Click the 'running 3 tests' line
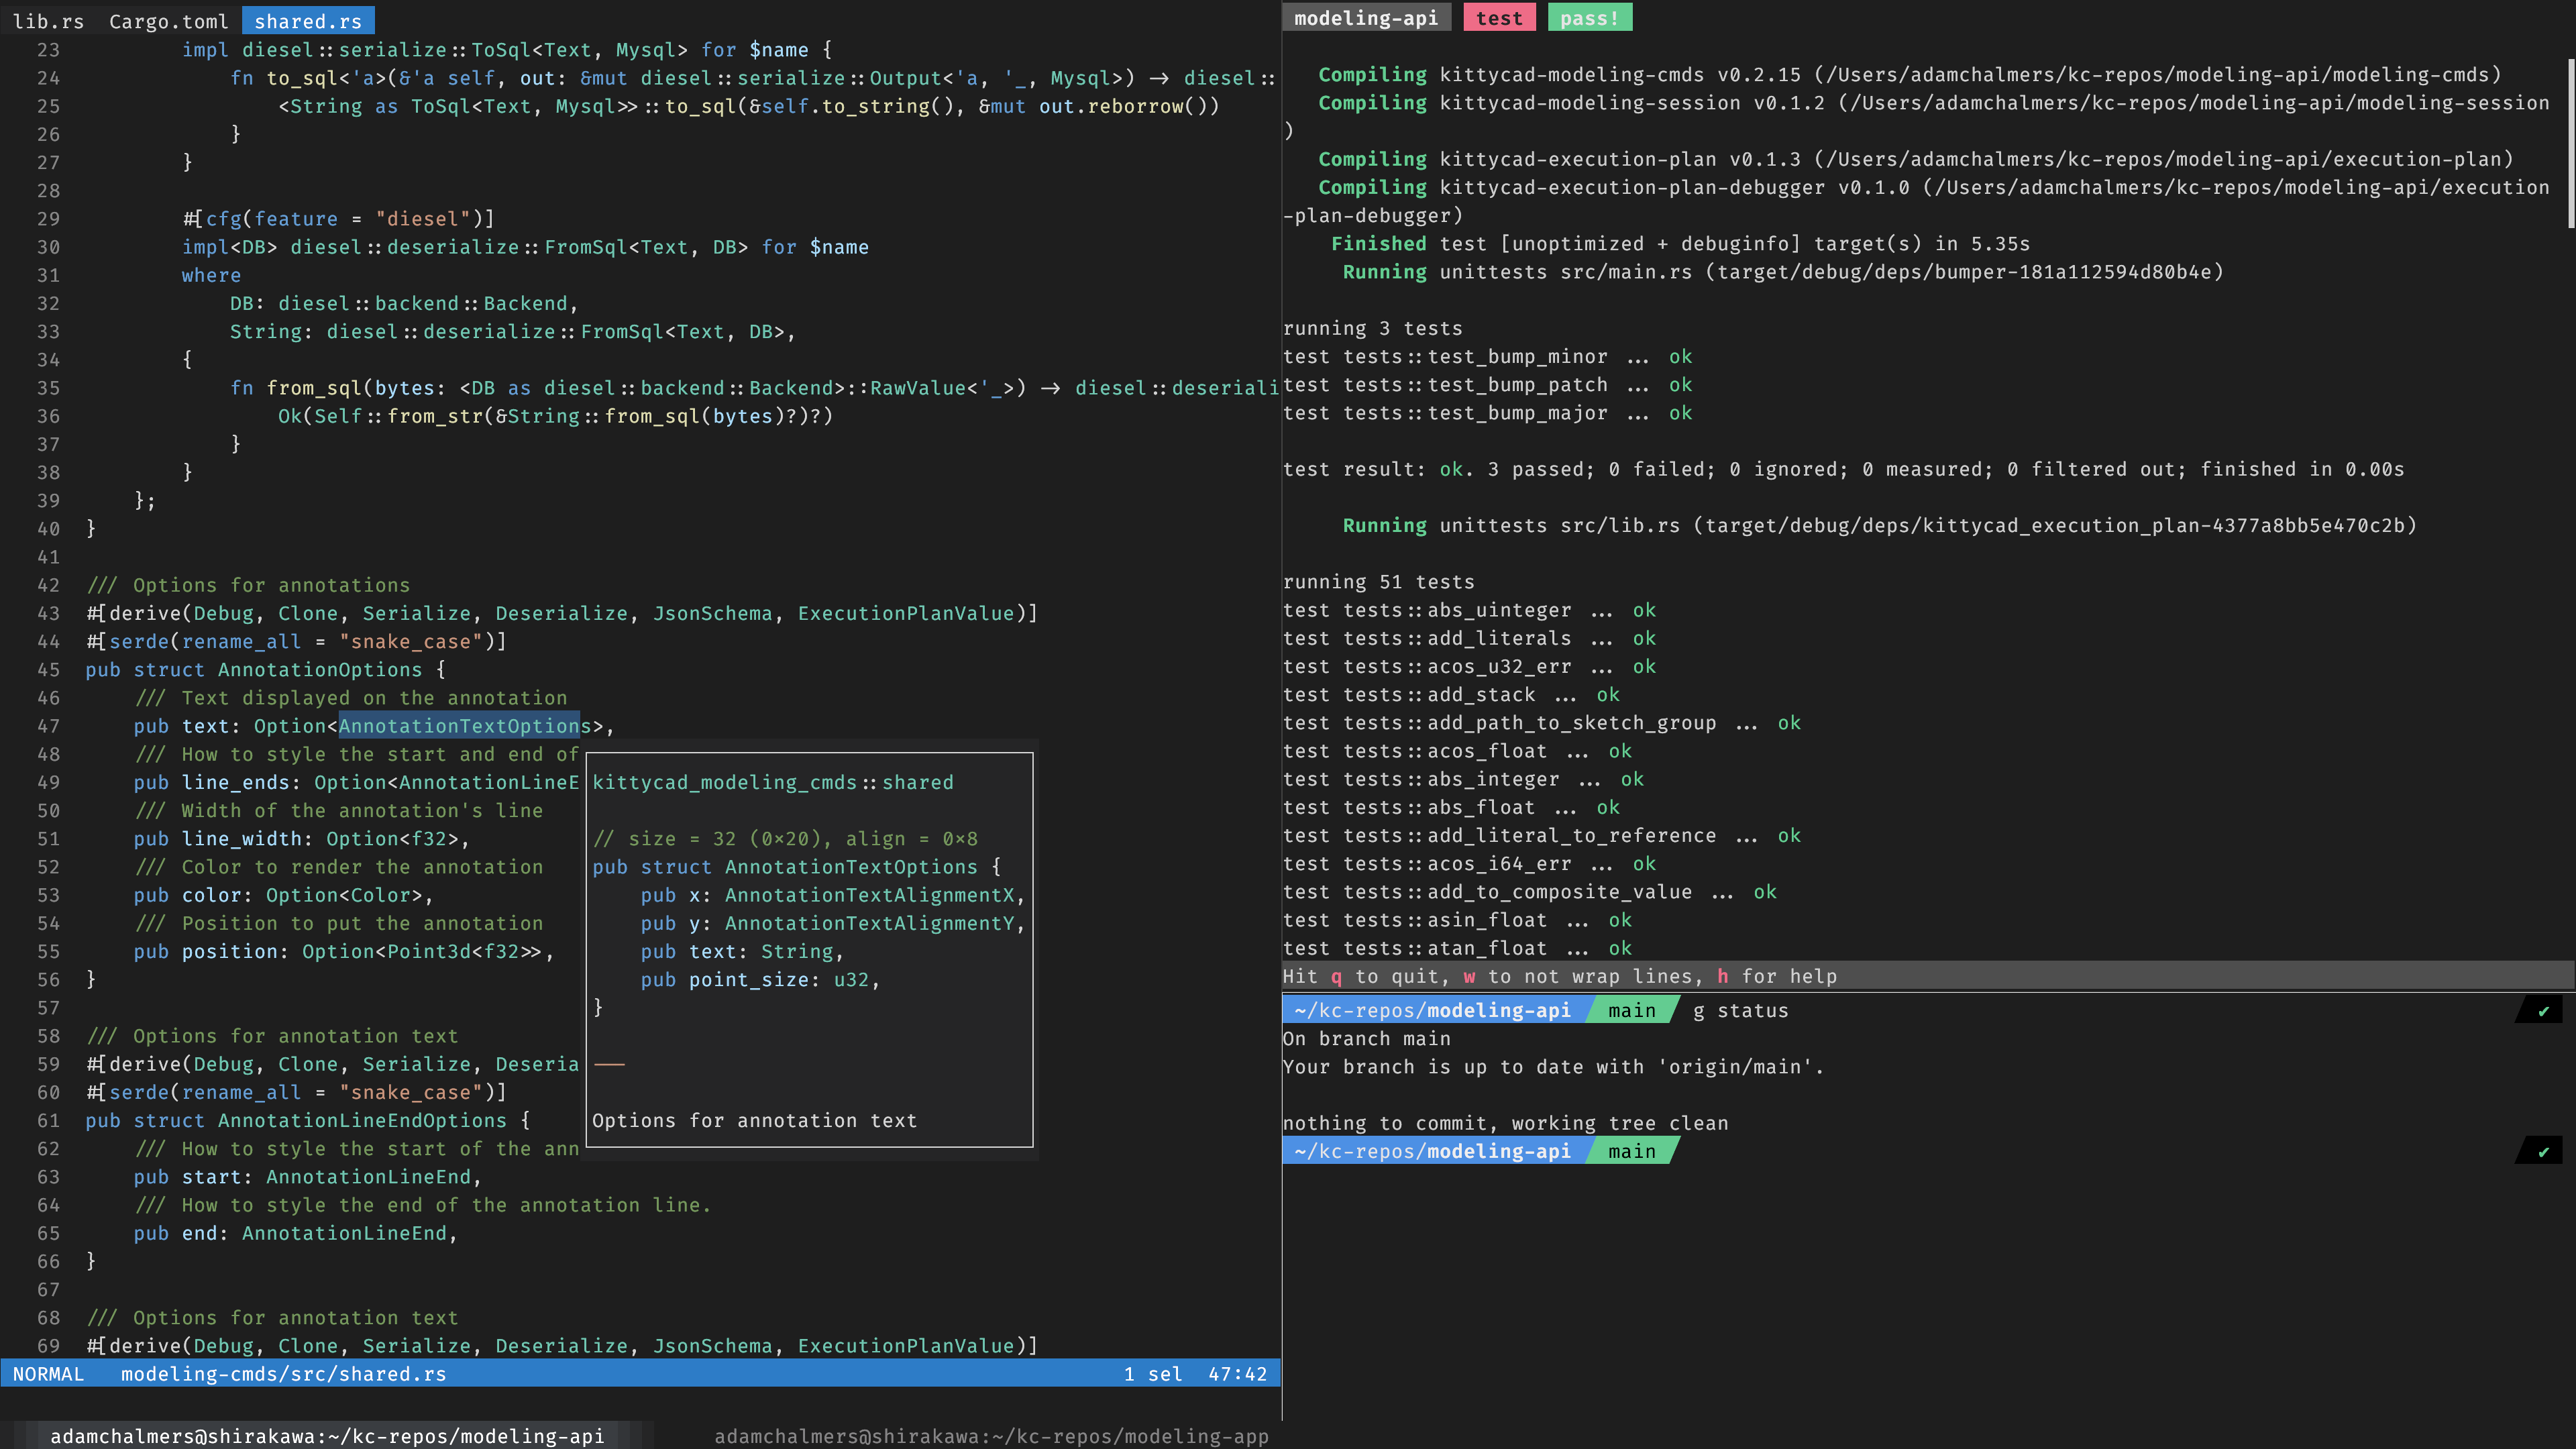 tap(1373, 329)
